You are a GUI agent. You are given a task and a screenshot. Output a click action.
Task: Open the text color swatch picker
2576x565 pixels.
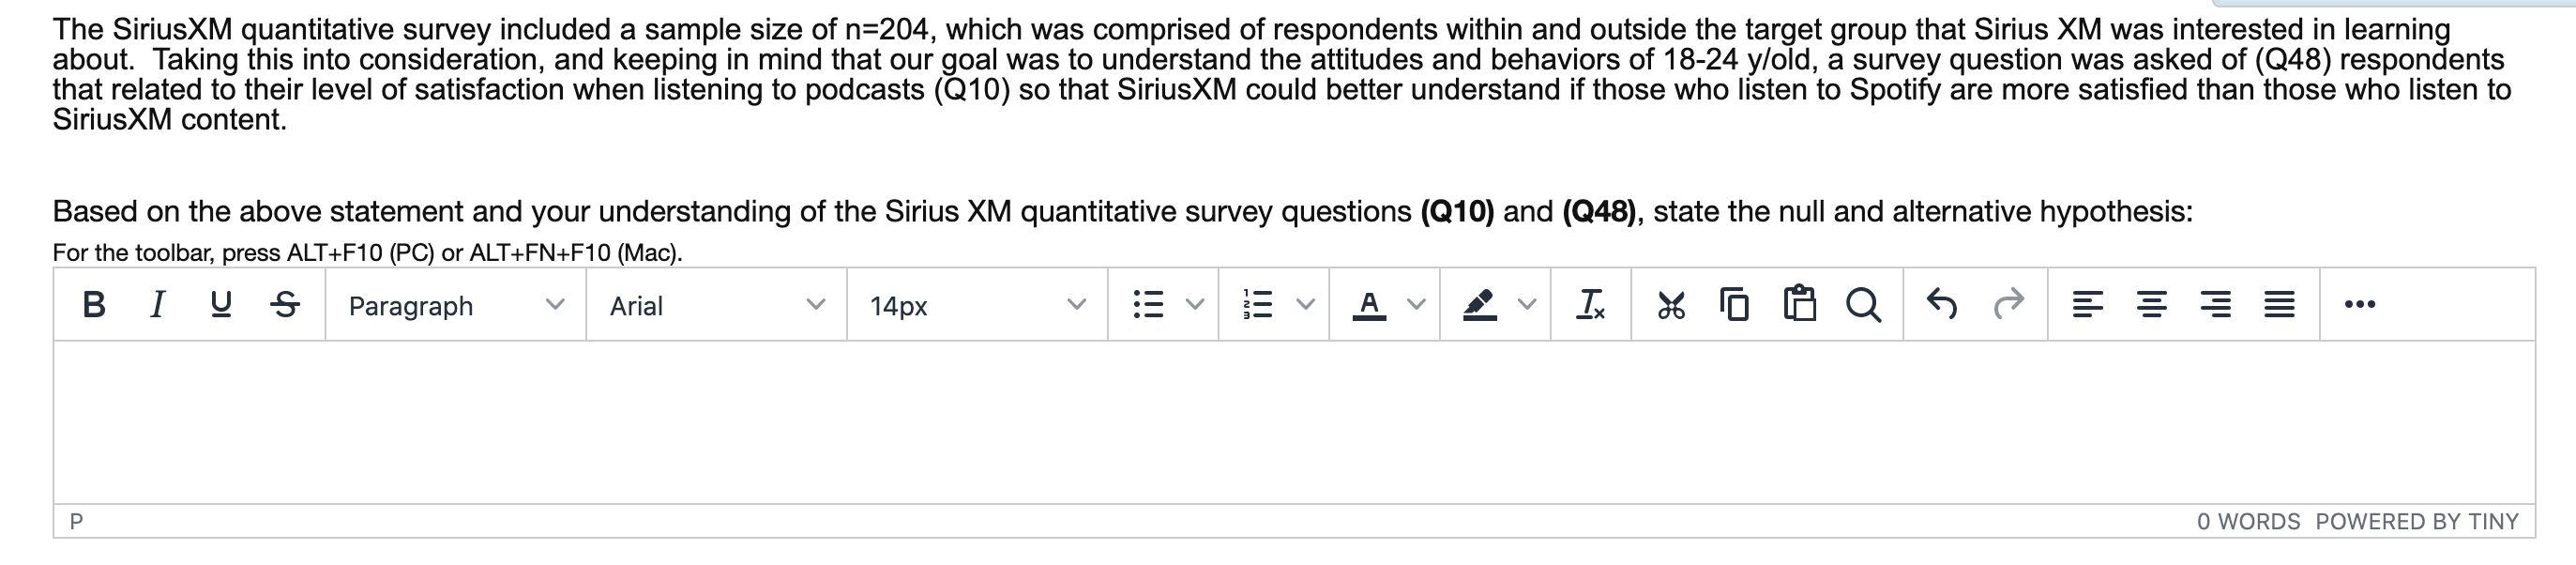[1368, 306]
